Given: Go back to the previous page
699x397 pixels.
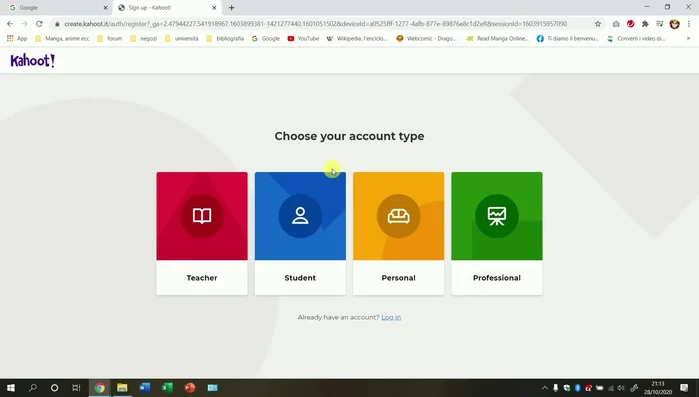Looking at the screenshot, I should pos(10,24).
